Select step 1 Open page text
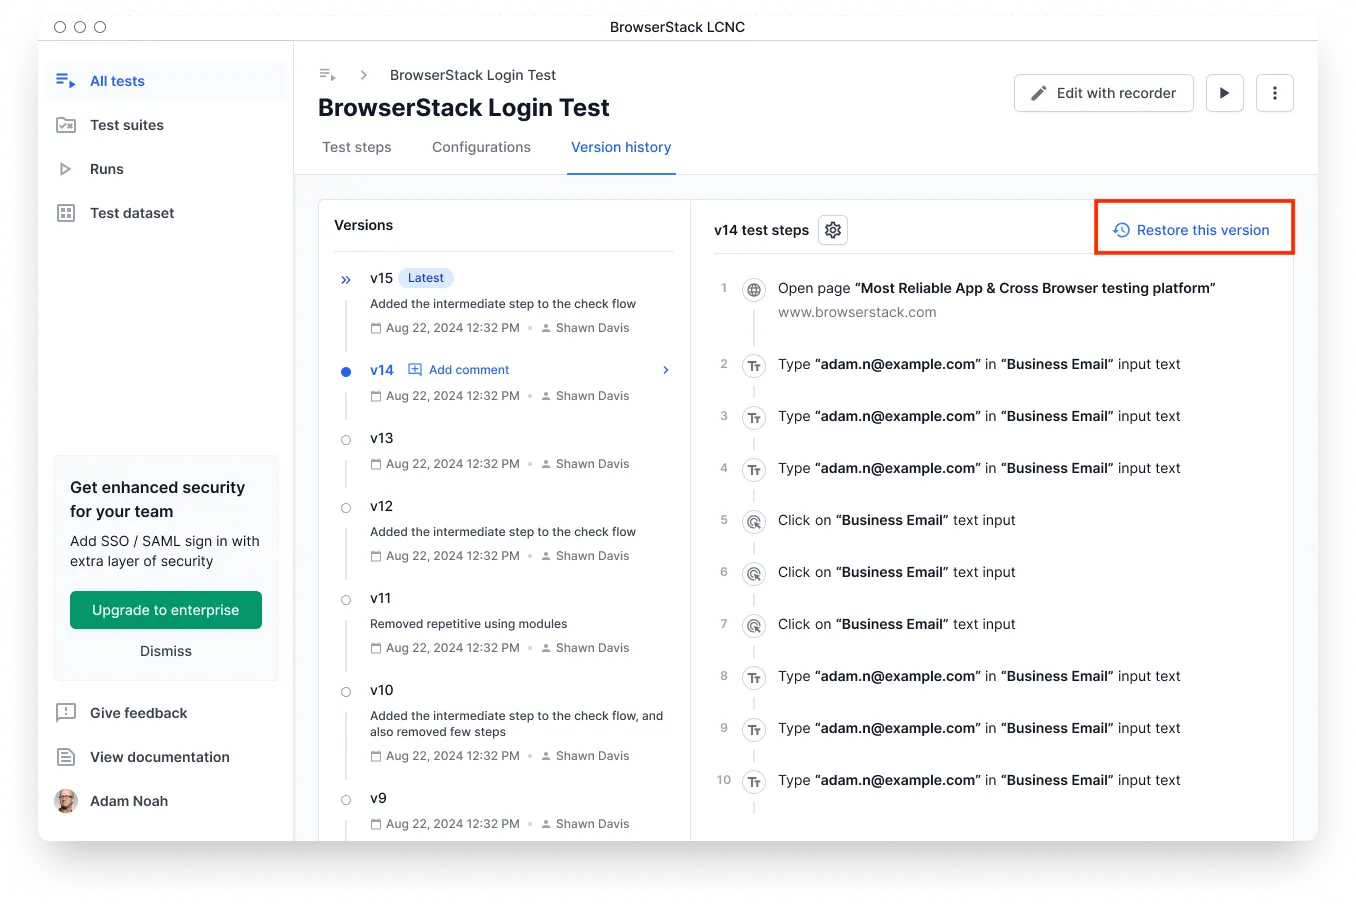 point(996,288)
